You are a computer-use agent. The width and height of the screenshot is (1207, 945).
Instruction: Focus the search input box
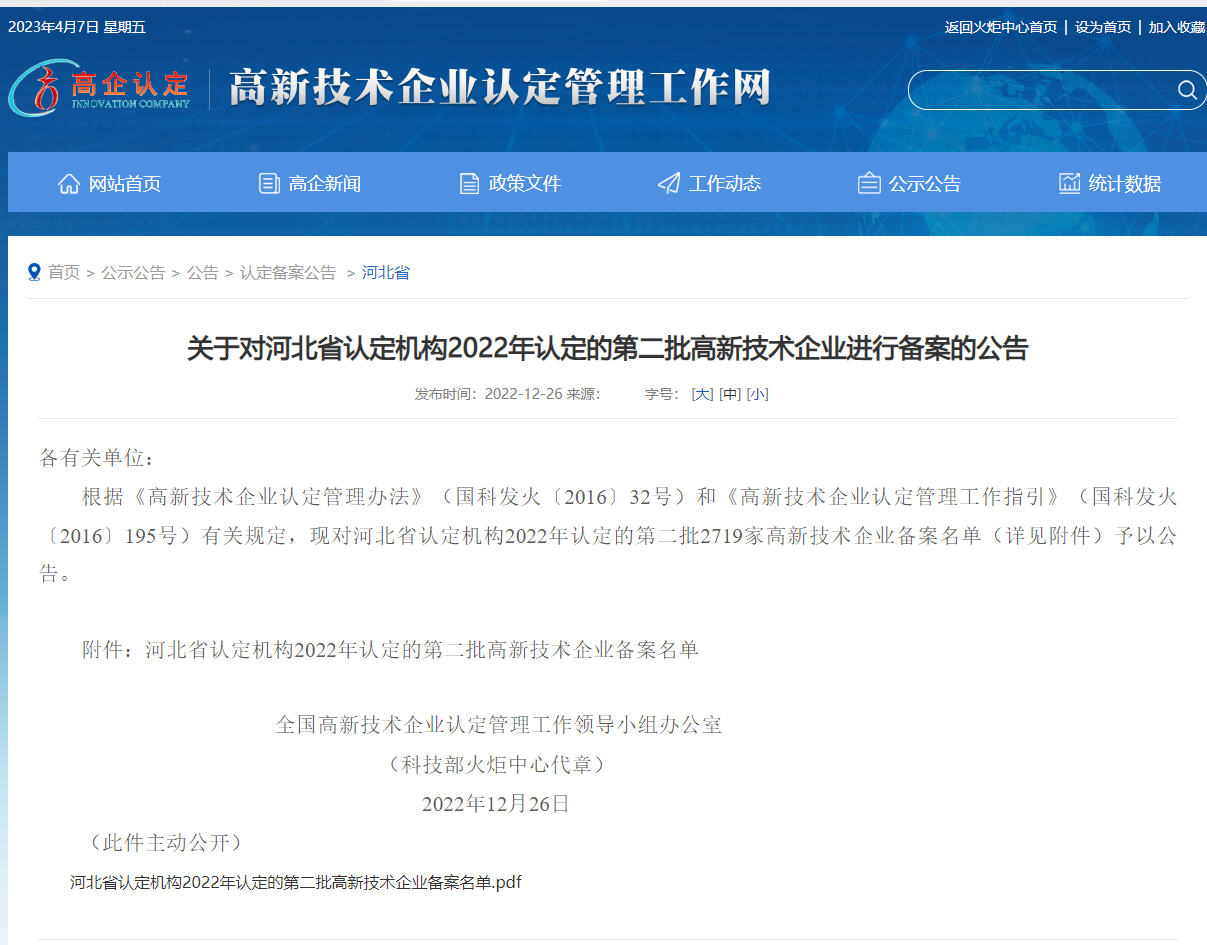pos(1040,91)
